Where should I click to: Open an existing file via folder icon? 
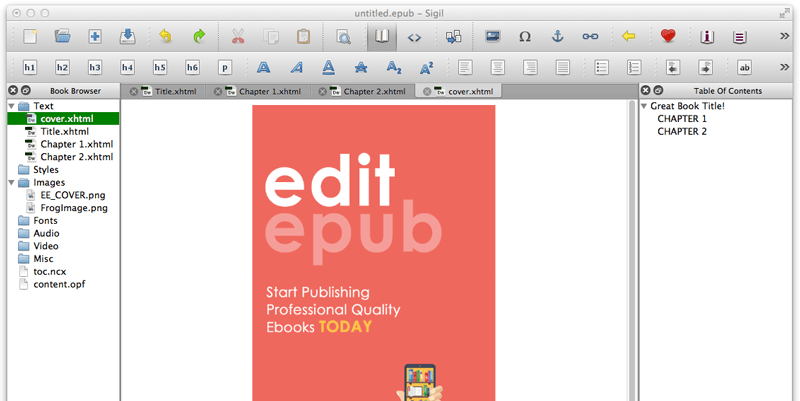62,36
